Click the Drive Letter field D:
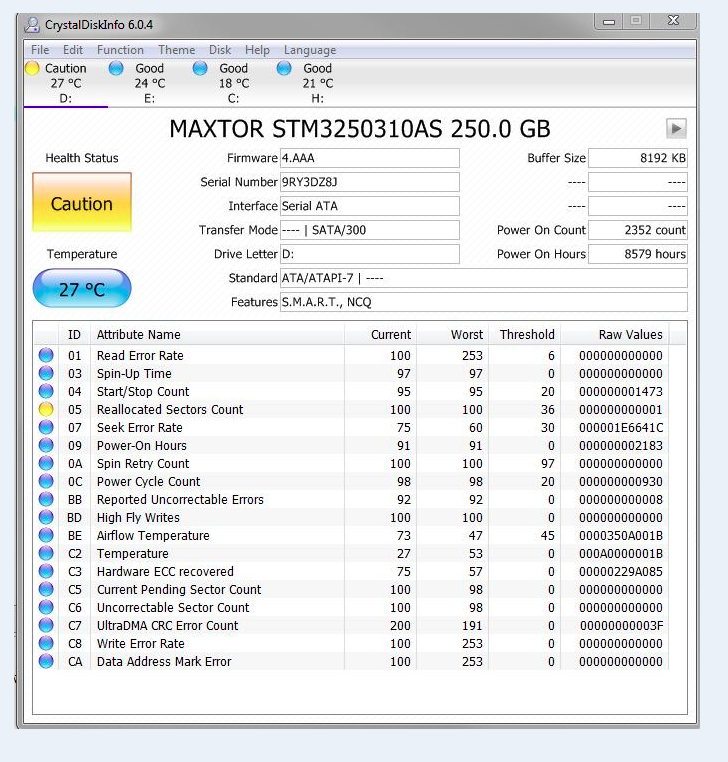Screen dimensions: 728x762 pos(370,254)
